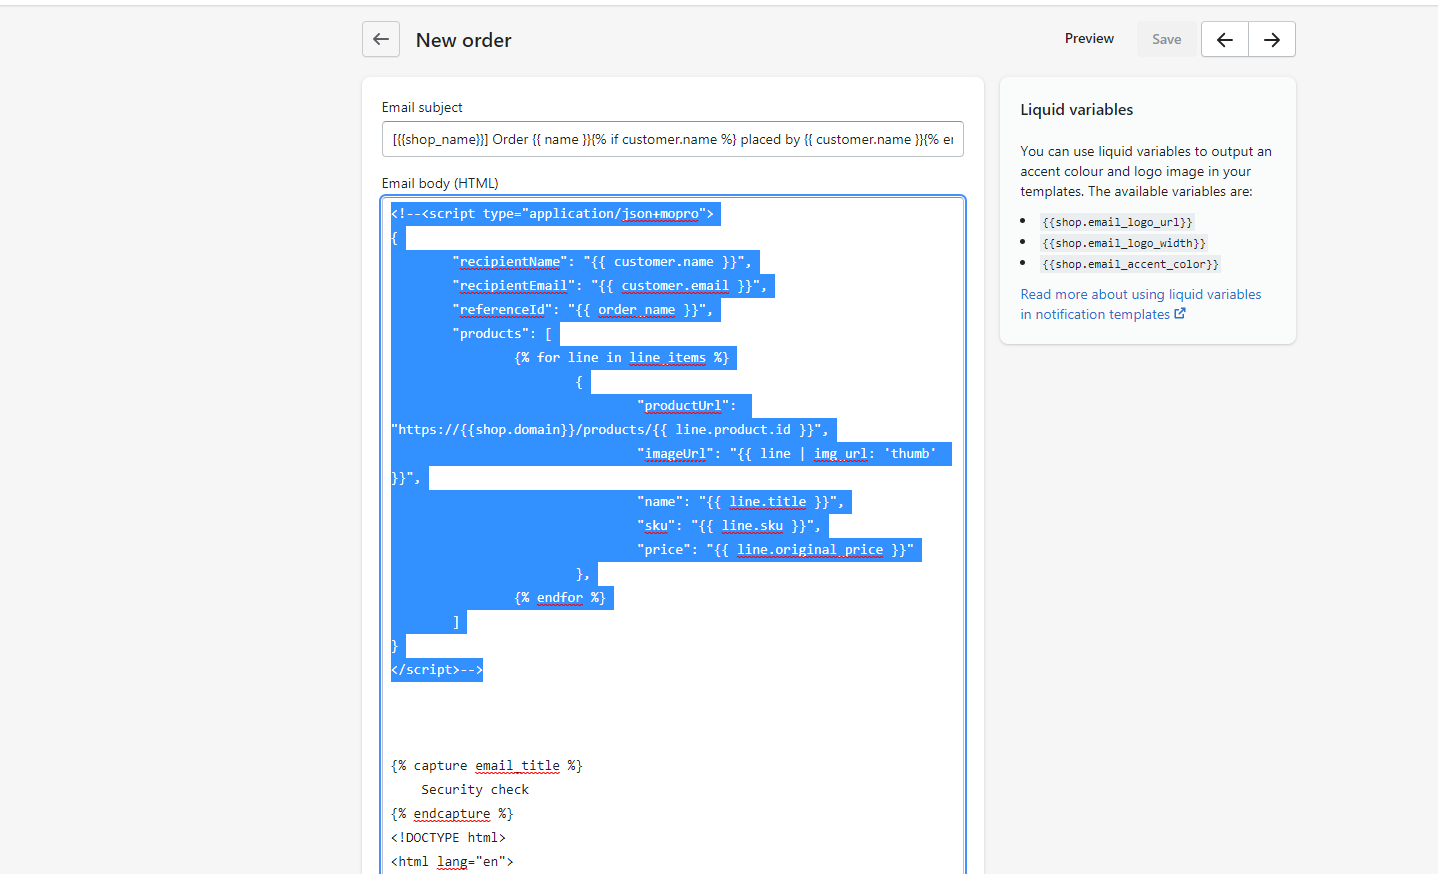Click the closing </script>--> line

click(437, 670)
